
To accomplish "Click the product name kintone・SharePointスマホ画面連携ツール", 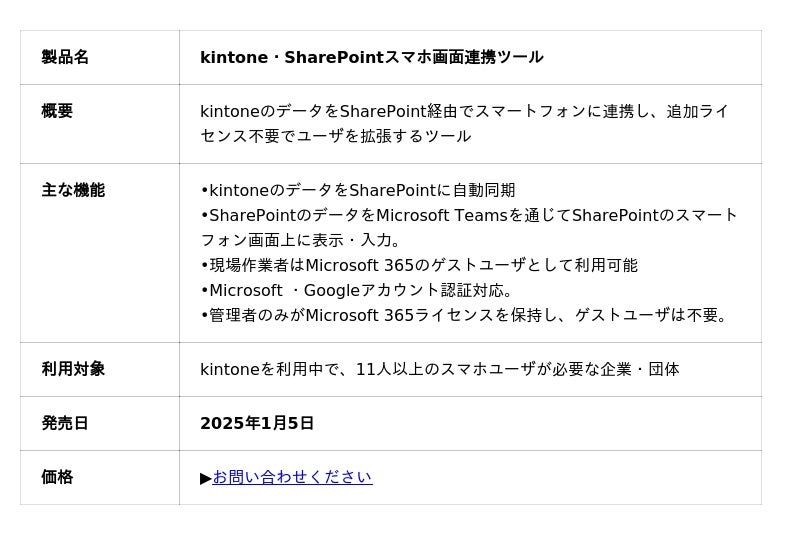I will (x=371, y=58).
